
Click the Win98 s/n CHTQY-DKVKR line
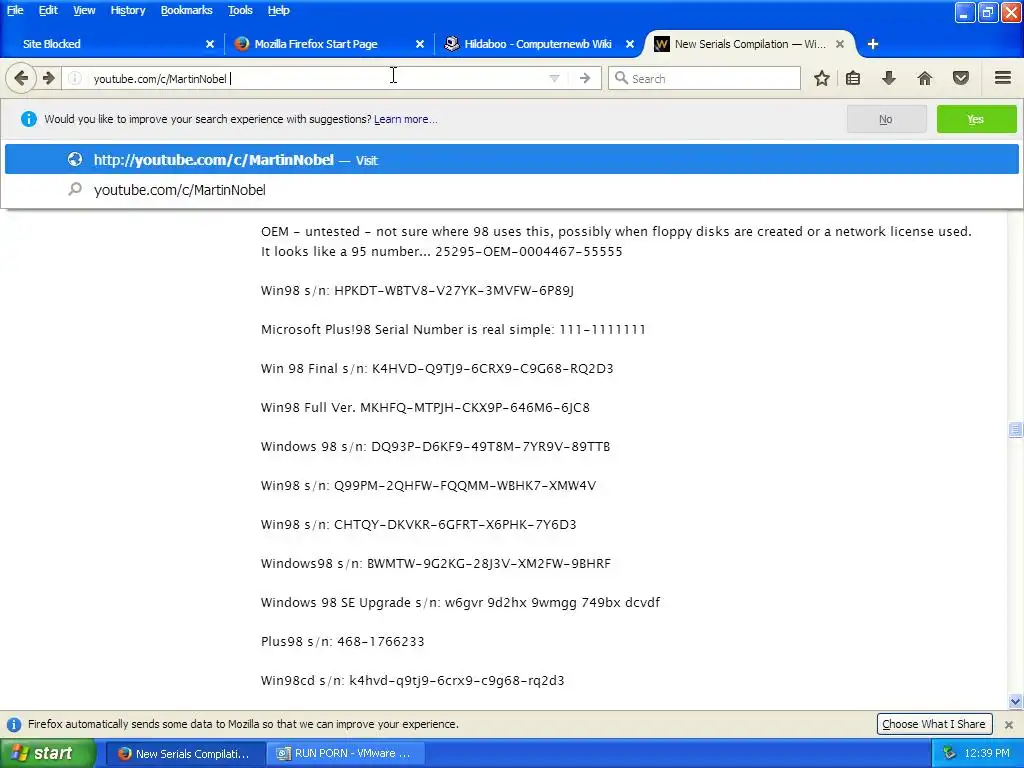pos(419,524)
